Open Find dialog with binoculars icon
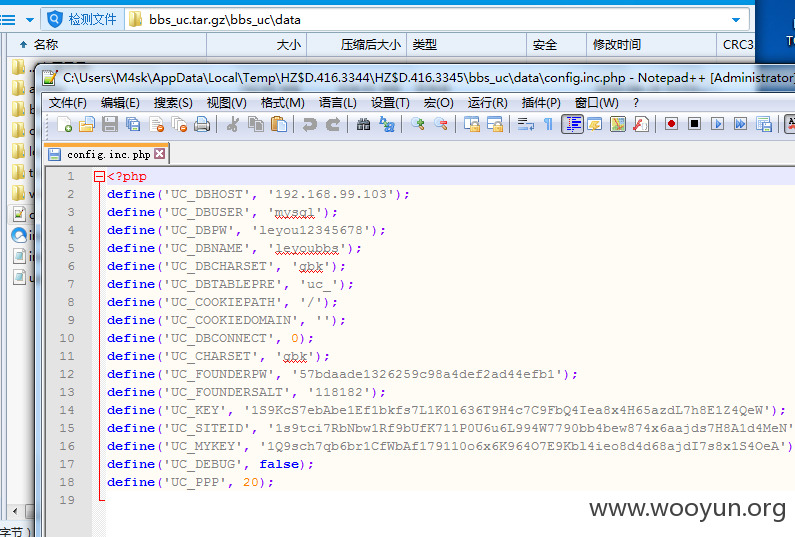The image size is (795, 537). tap(363, 124)
